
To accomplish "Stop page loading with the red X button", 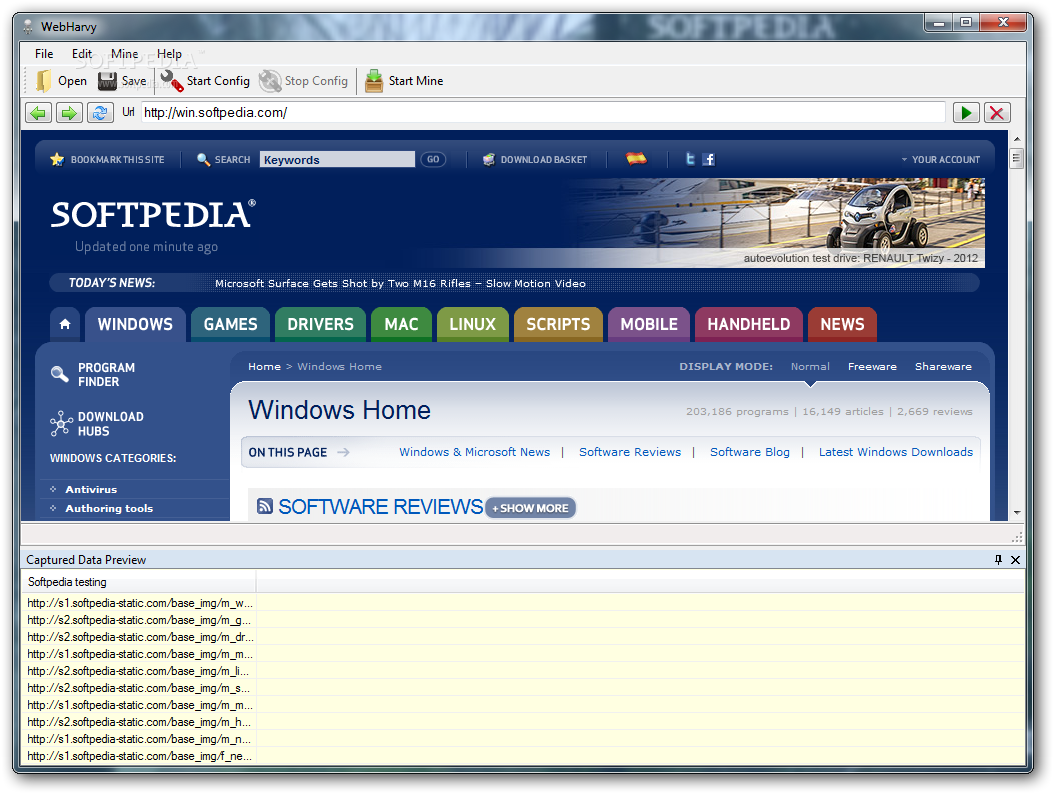I will (x=997, y=112).
